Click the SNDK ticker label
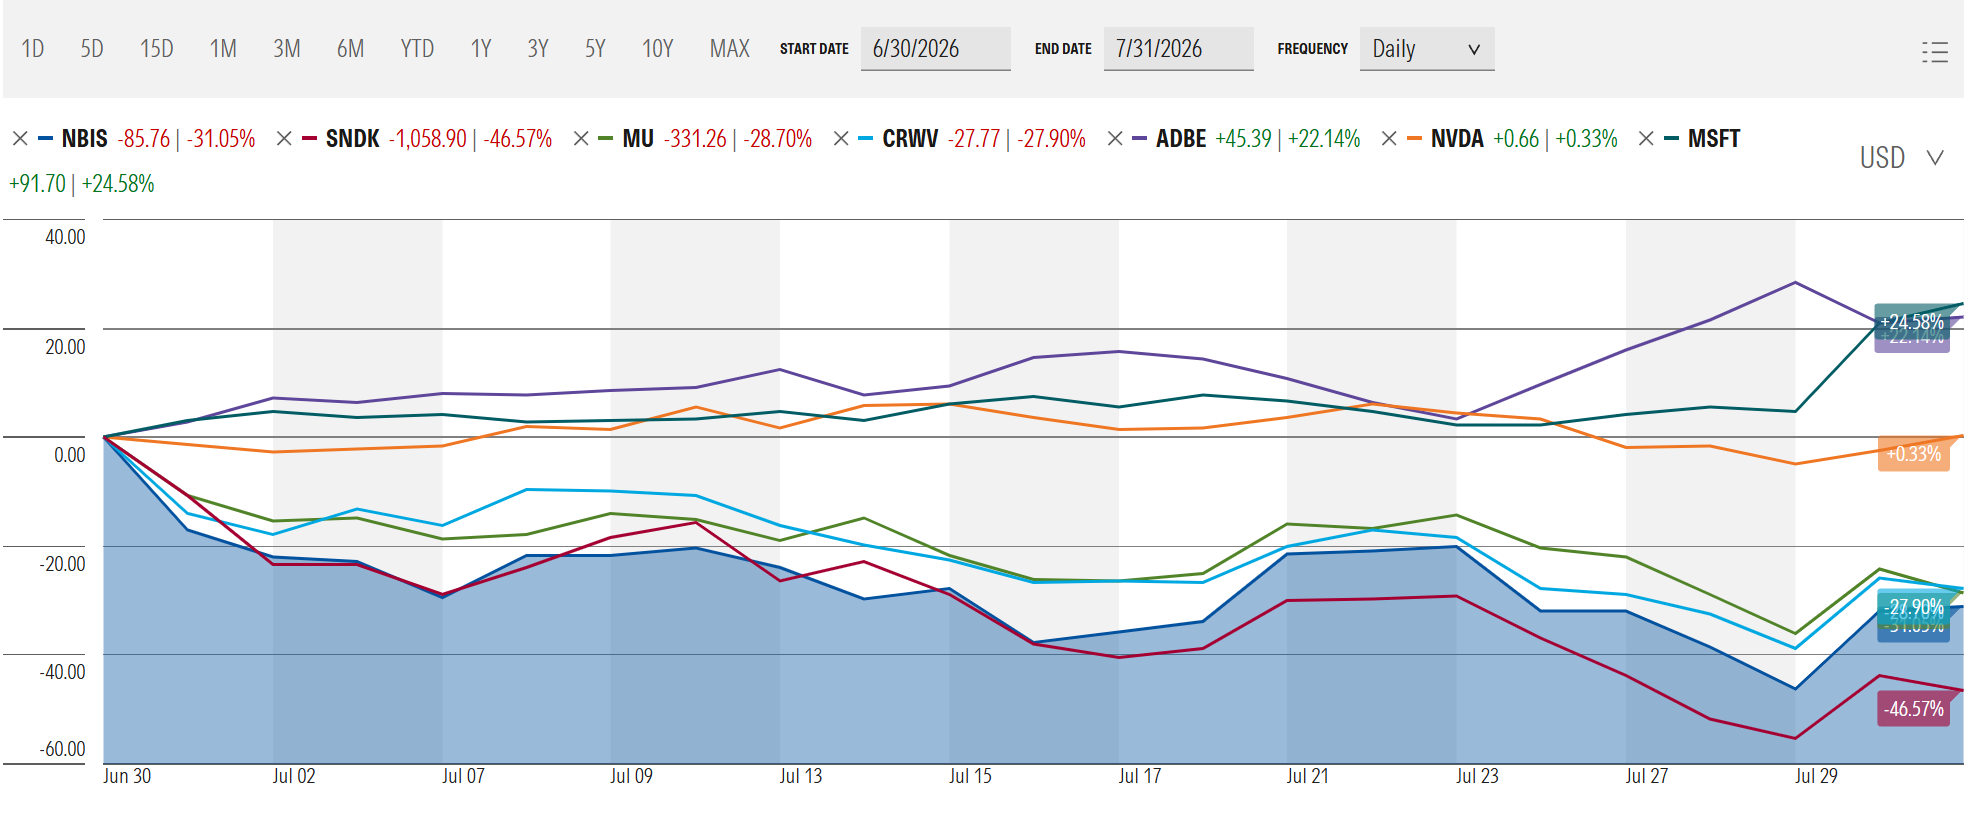This screenshot has height=825, width=1984. click(353, 139)
